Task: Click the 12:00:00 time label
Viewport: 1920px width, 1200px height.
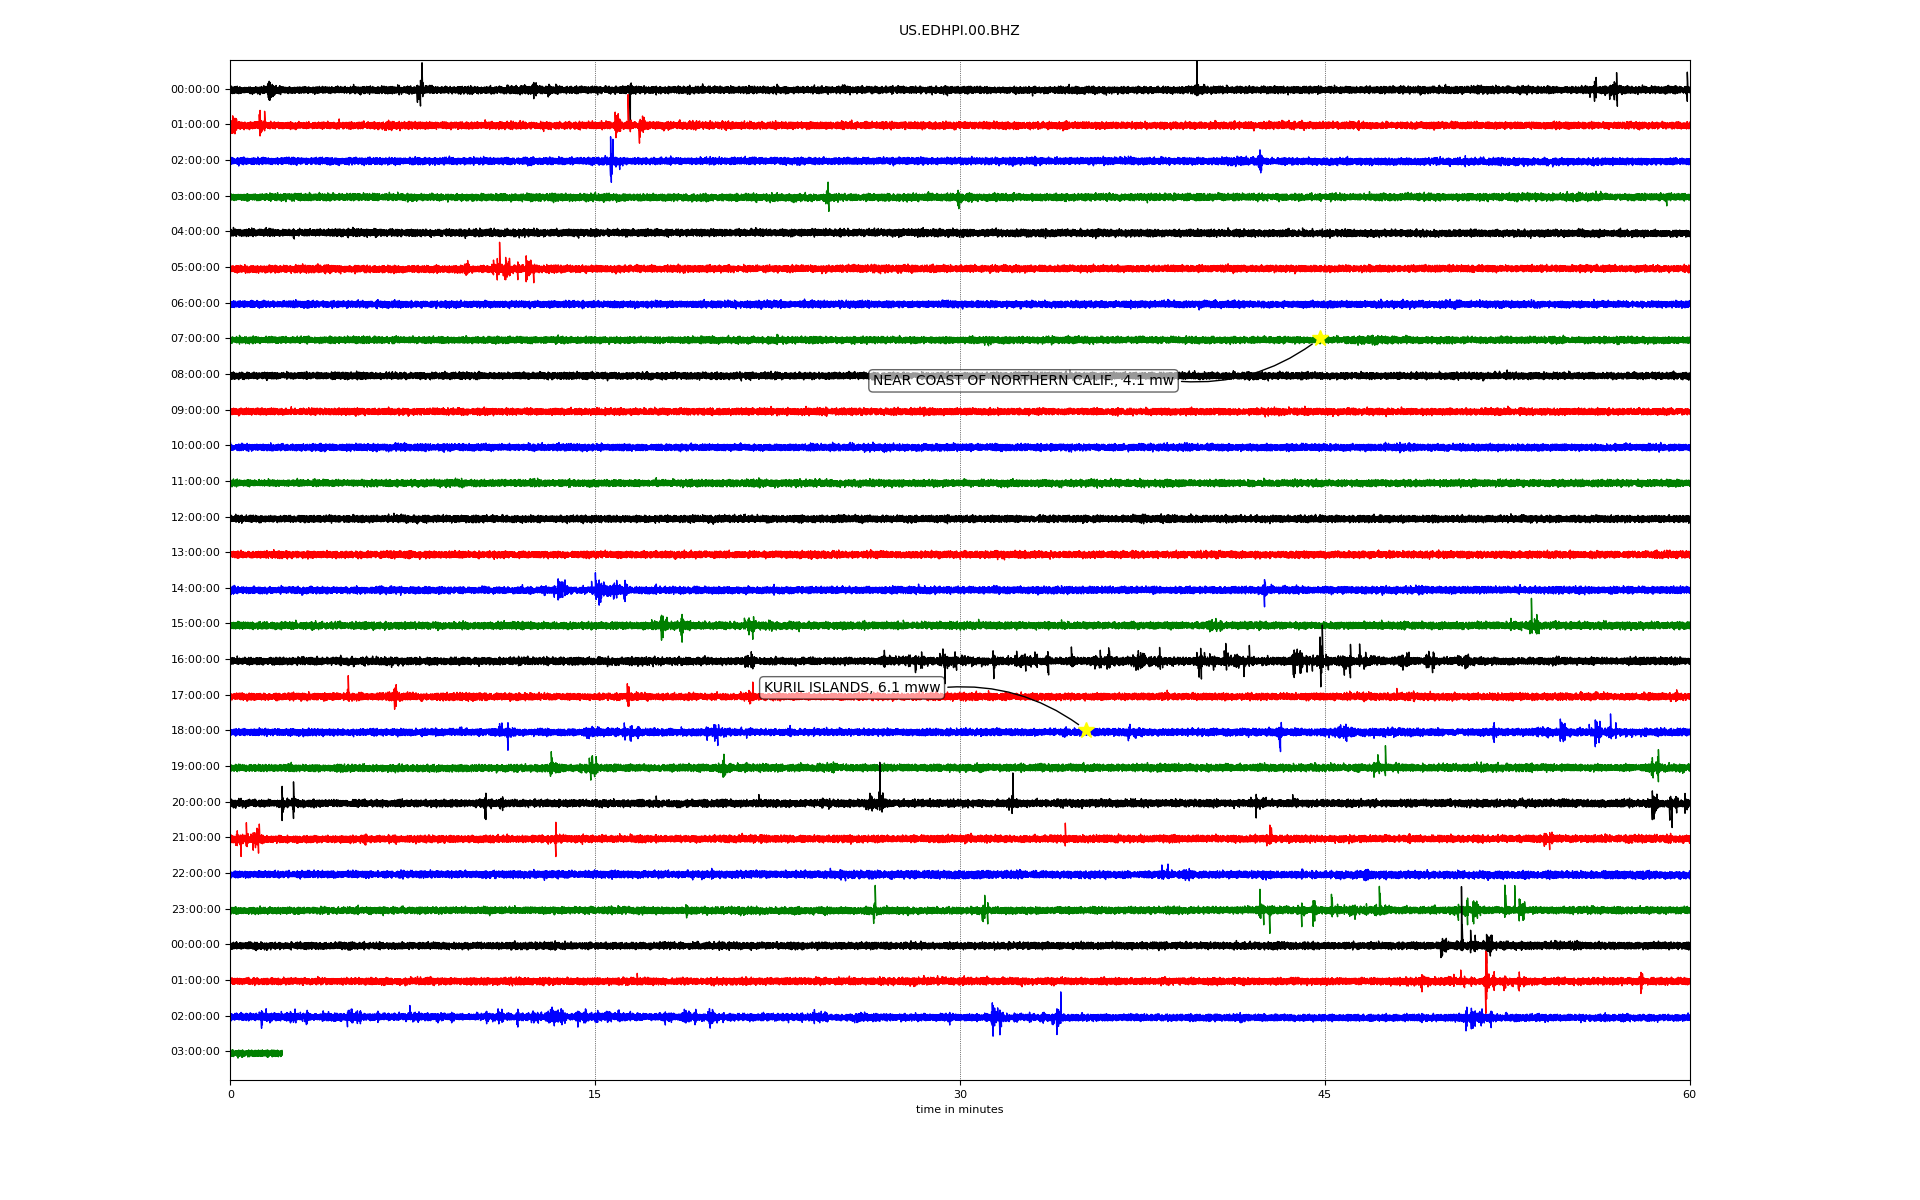Action: [x=195, y=517]
